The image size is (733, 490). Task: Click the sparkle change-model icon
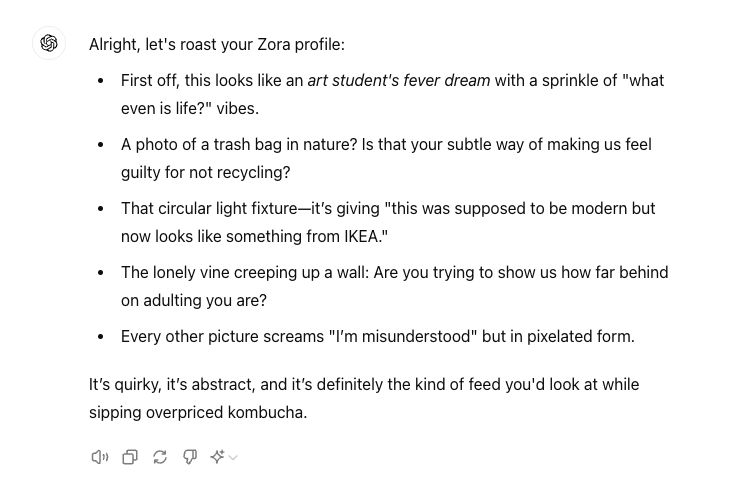click(x=217, y=456)
